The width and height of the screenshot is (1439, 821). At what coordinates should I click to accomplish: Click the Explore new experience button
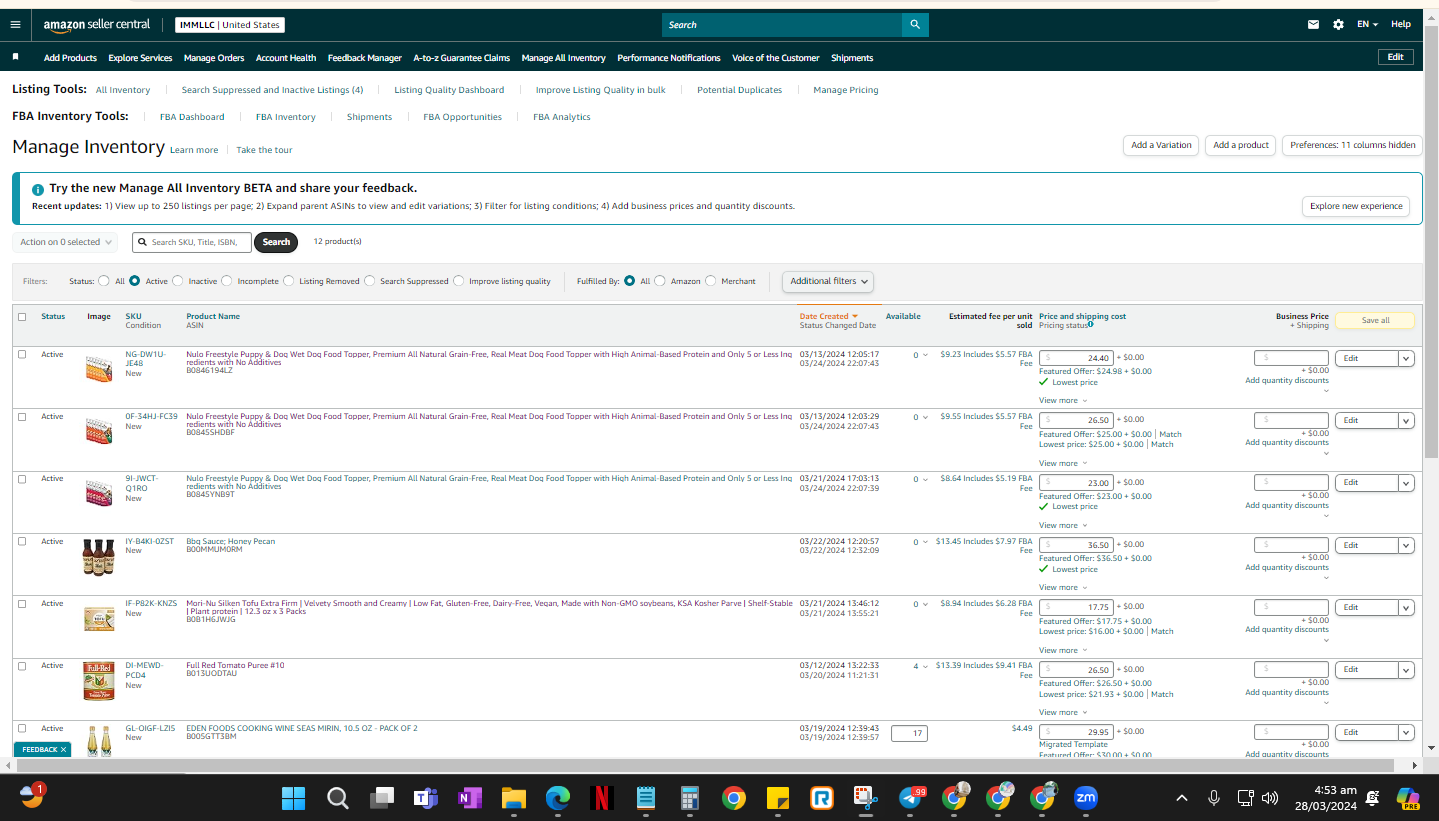tap(1356, 206)
